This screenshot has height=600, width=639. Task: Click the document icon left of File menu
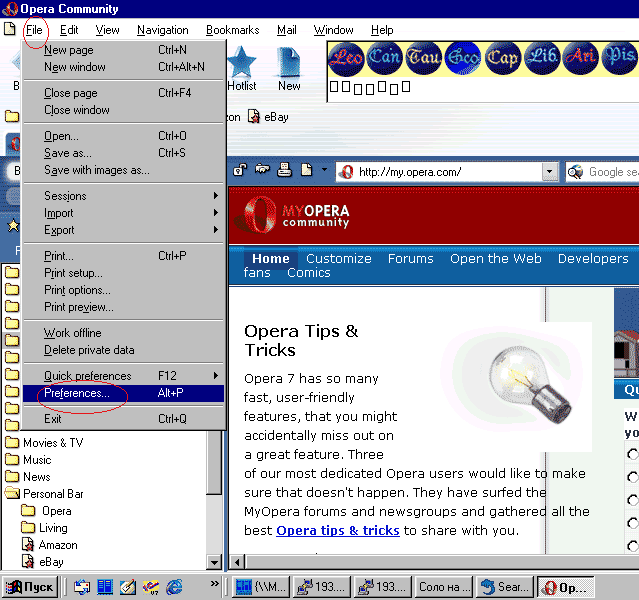click(9, 29)
